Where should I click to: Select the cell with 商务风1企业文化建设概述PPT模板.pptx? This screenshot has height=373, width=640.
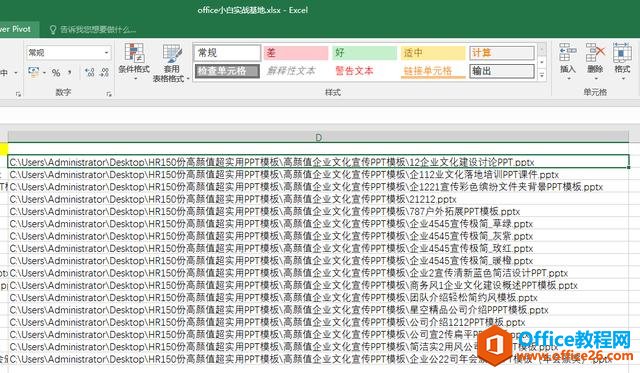[x=318, y=285]
